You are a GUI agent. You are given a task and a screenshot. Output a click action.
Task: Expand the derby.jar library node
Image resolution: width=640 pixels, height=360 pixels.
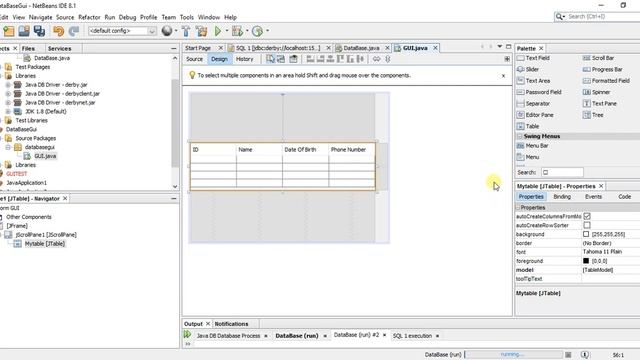point(8,85)
